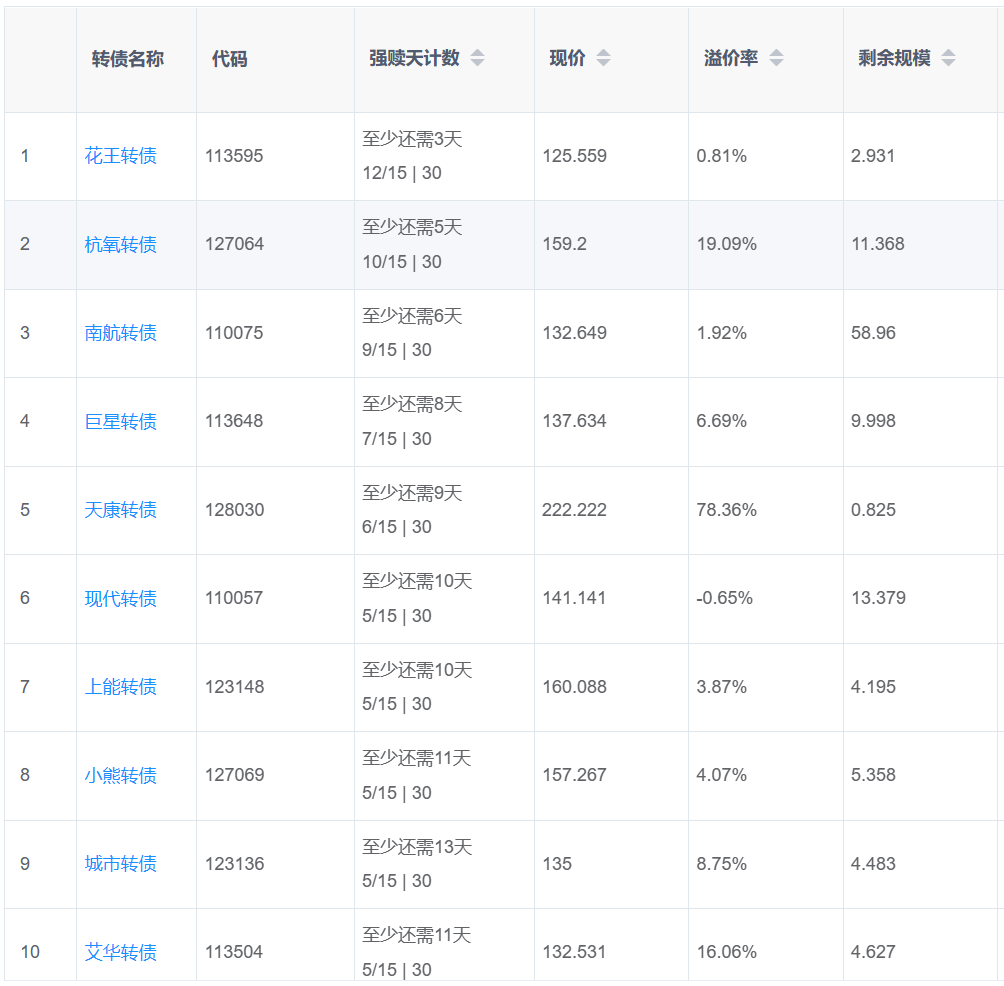The width and height of the screenshot is (1004, 986).
Task: View the 上能转债 bond
Action: point(121,687)
